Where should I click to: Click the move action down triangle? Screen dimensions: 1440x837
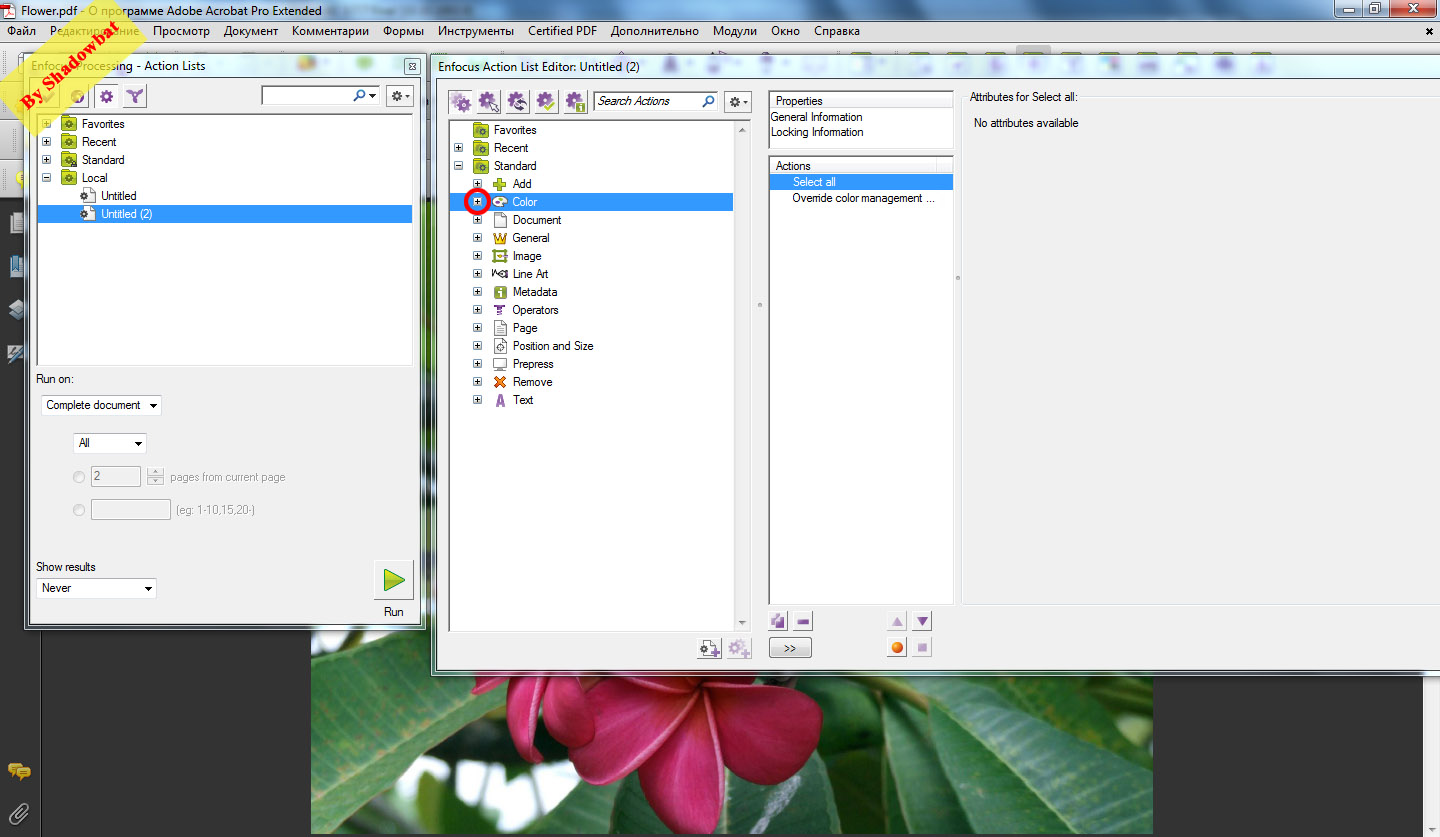pos(922,621)
